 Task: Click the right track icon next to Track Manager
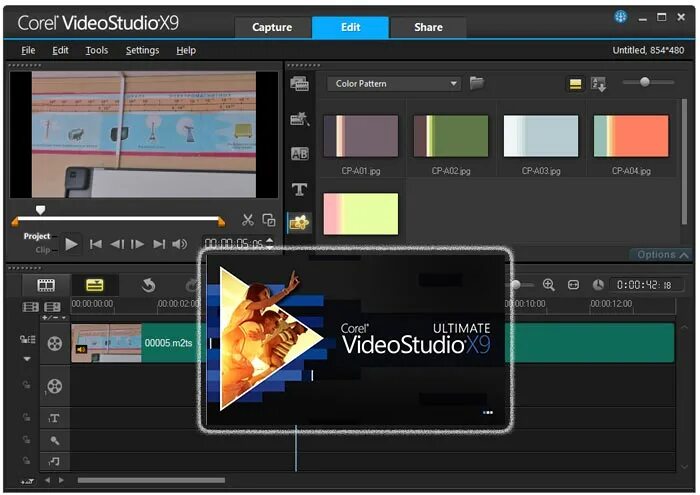[x=52, y=307]
